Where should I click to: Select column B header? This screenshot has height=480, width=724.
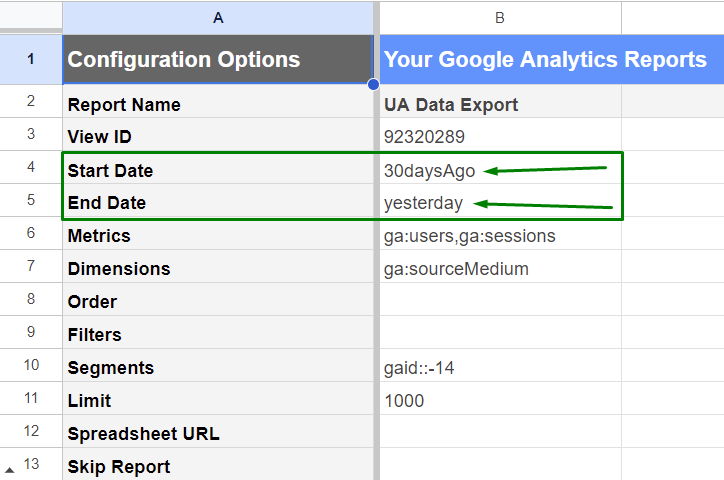pos(500,18)
